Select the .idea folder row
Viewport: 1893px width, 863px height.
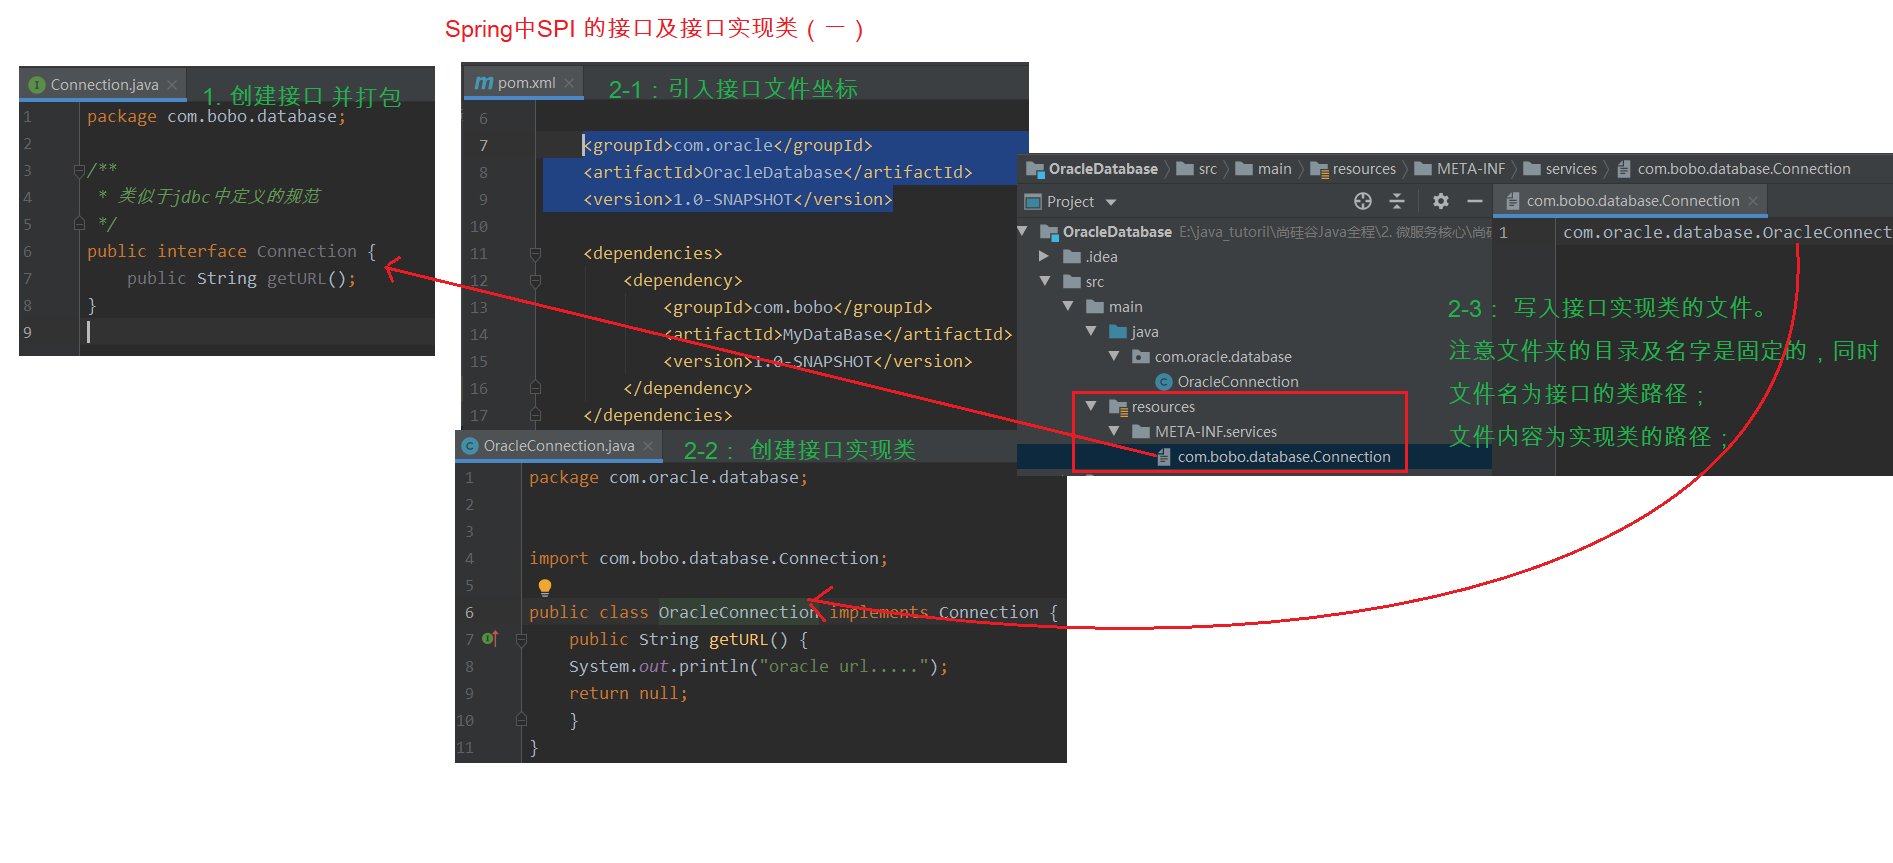pos(1254,257)
